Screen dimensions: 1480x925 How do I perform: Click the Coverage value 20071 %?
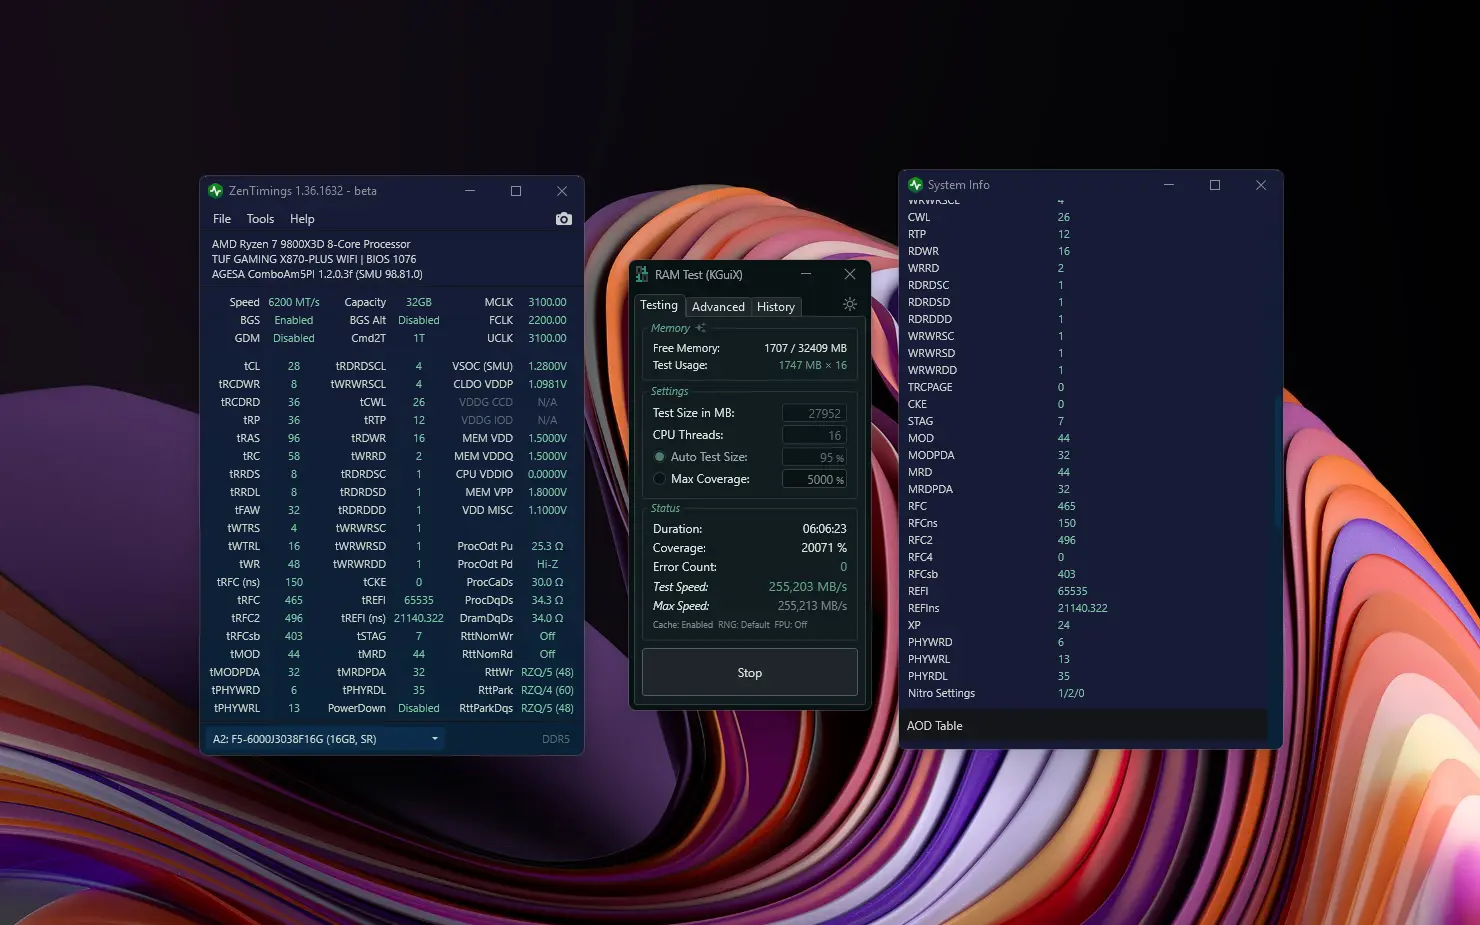point(824,548)
